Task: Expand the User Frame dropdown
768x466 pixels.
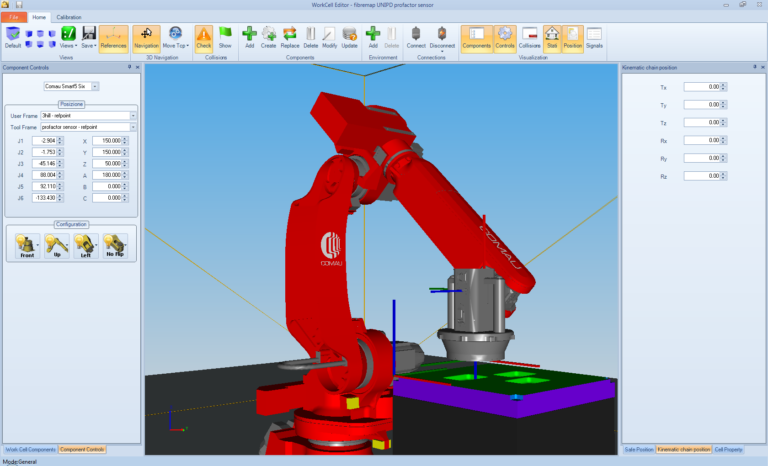Action: [x=133, y=116]
